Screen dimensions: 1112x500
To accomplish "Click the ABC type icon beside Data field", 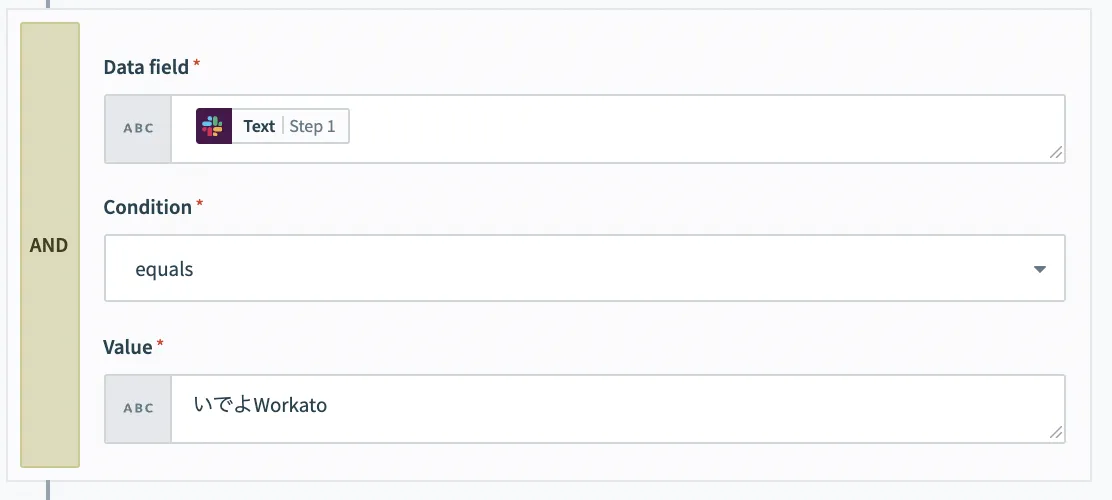I will click(138, 129).
